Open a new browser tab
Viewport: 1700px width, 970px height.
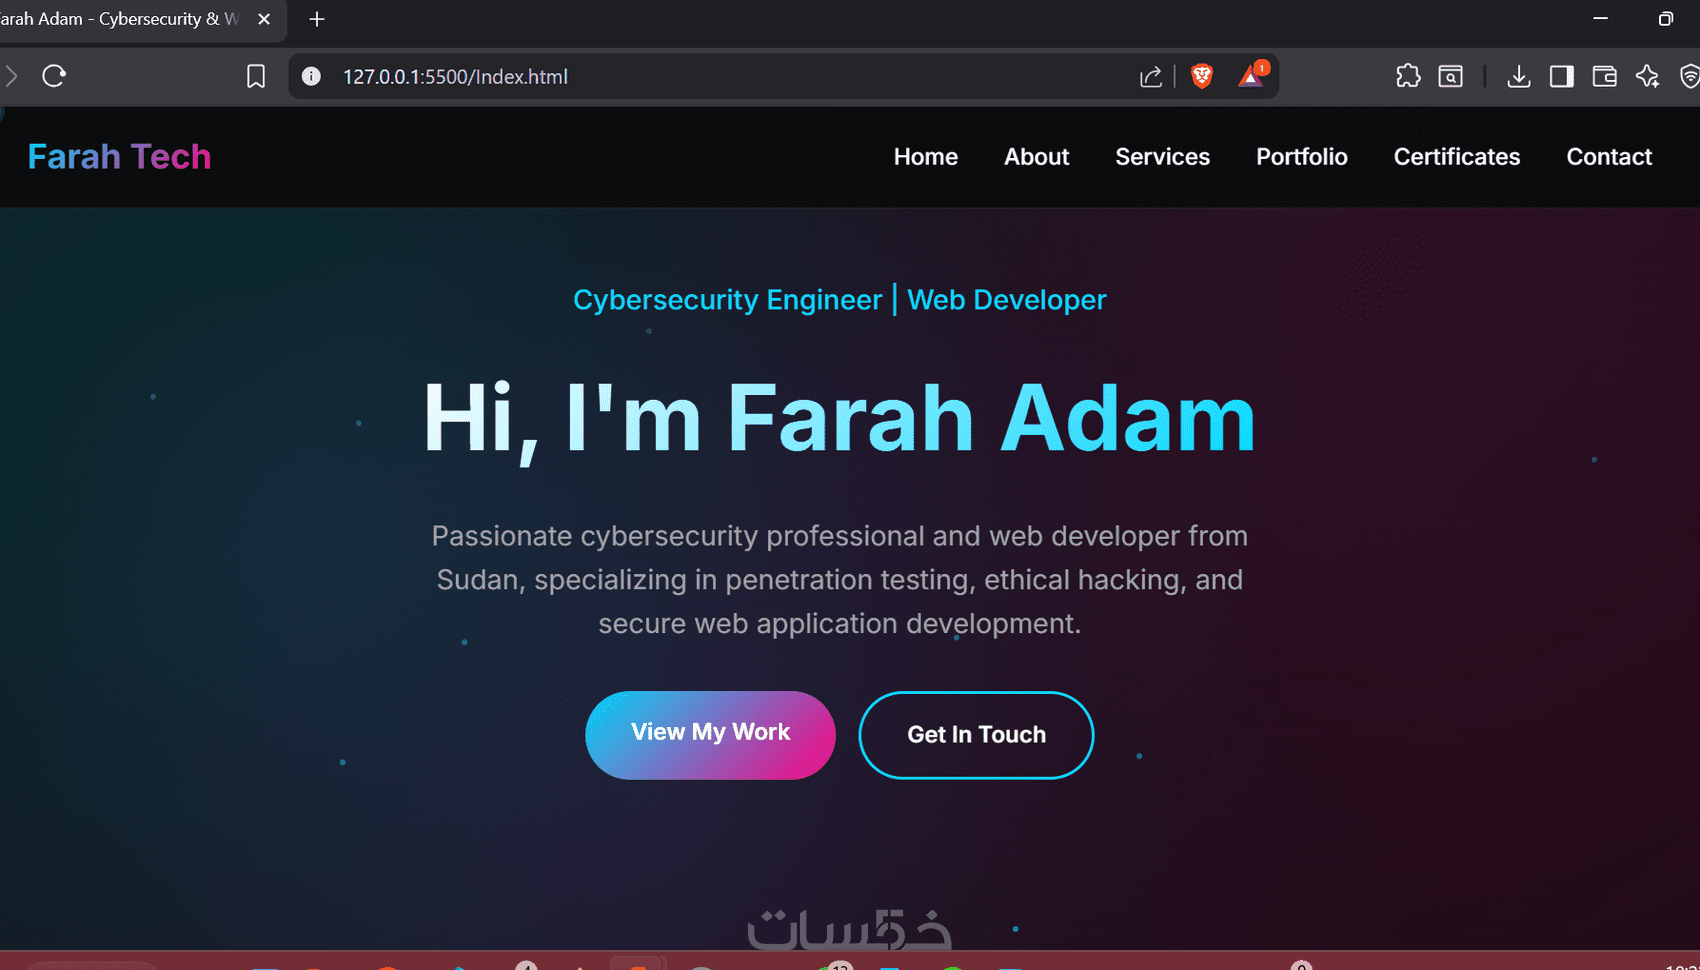pos(317,19)
